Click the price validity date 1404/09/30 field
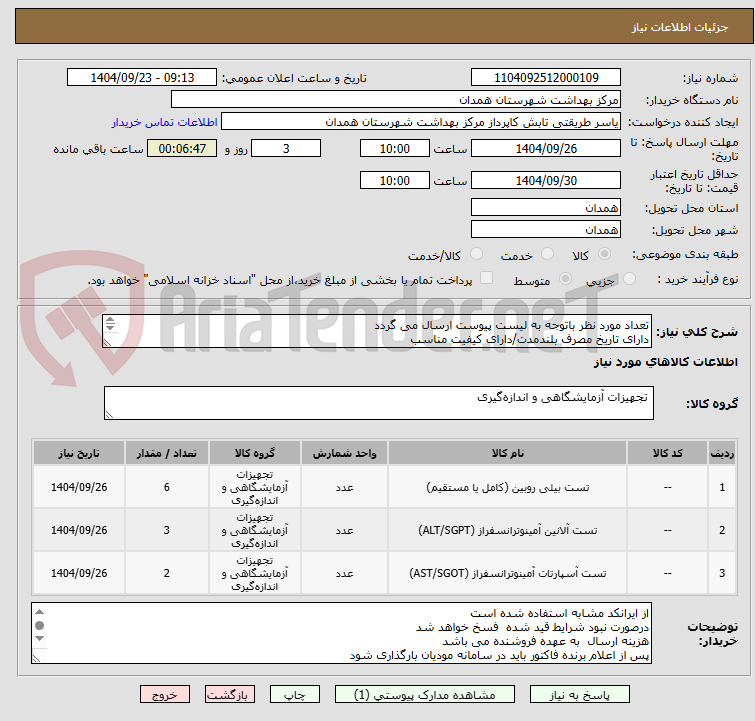 coord(546,180)
